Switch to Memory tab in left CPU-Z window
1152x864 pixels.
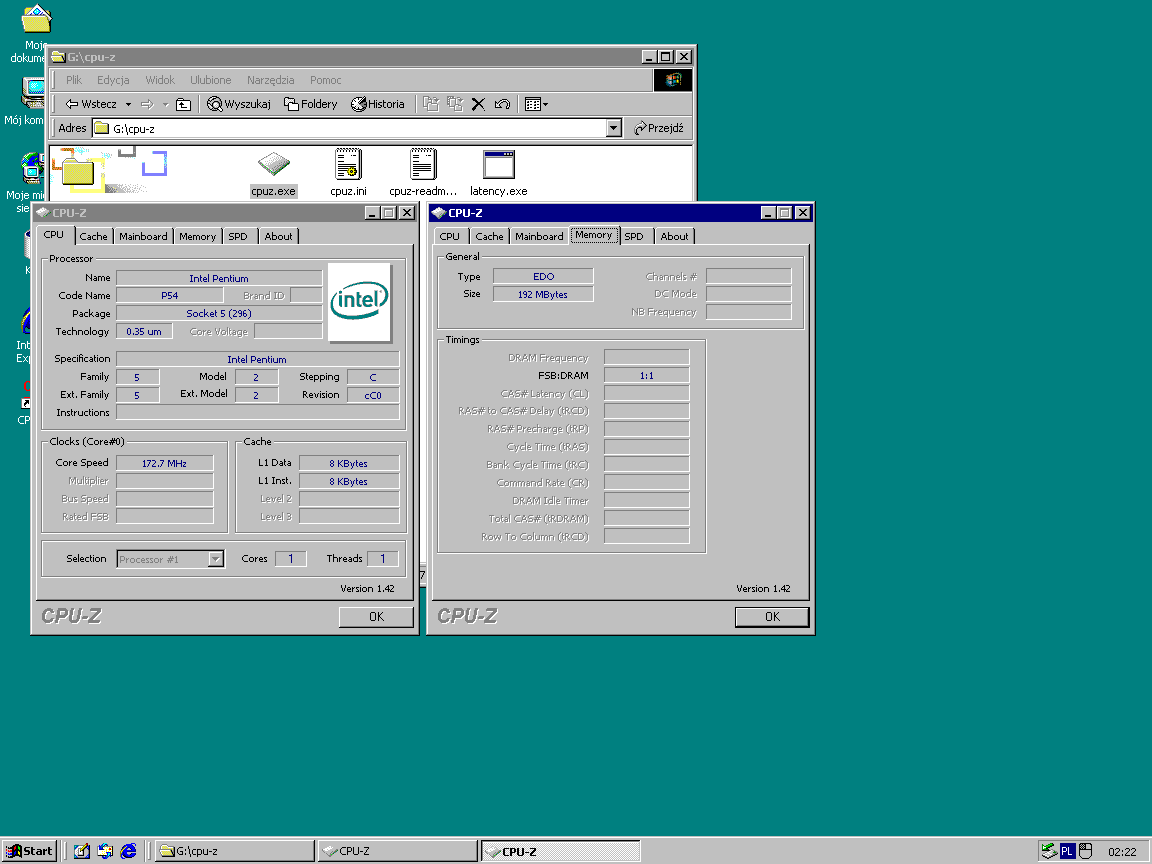point(198,237)
